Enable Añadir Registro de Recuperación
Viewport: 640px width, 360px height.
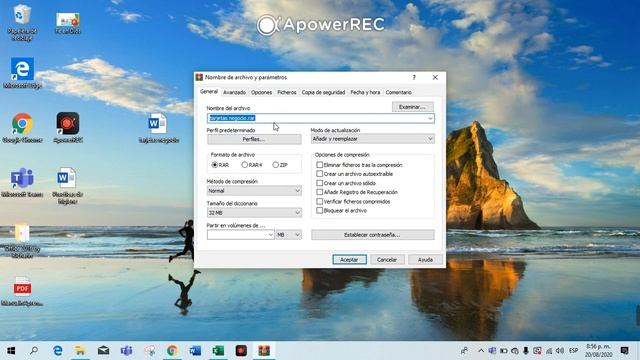tap(320, 192)
